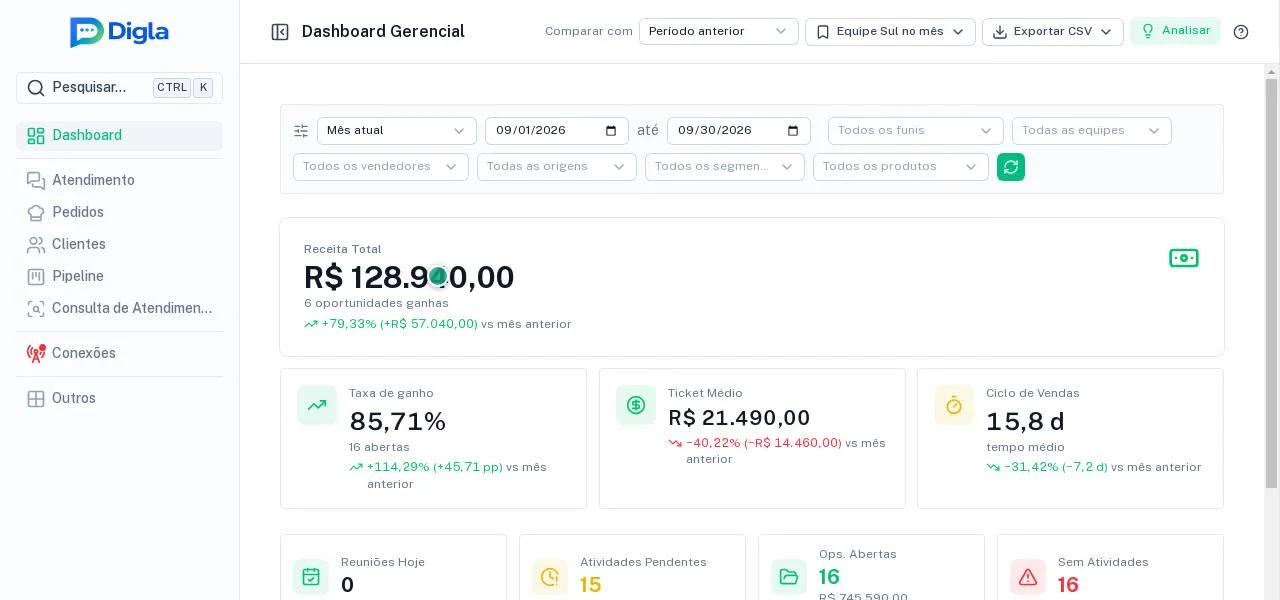Open the Todos os produtos dropdown
This screenshot has height=600, width=1280.
tap(901, 167)
